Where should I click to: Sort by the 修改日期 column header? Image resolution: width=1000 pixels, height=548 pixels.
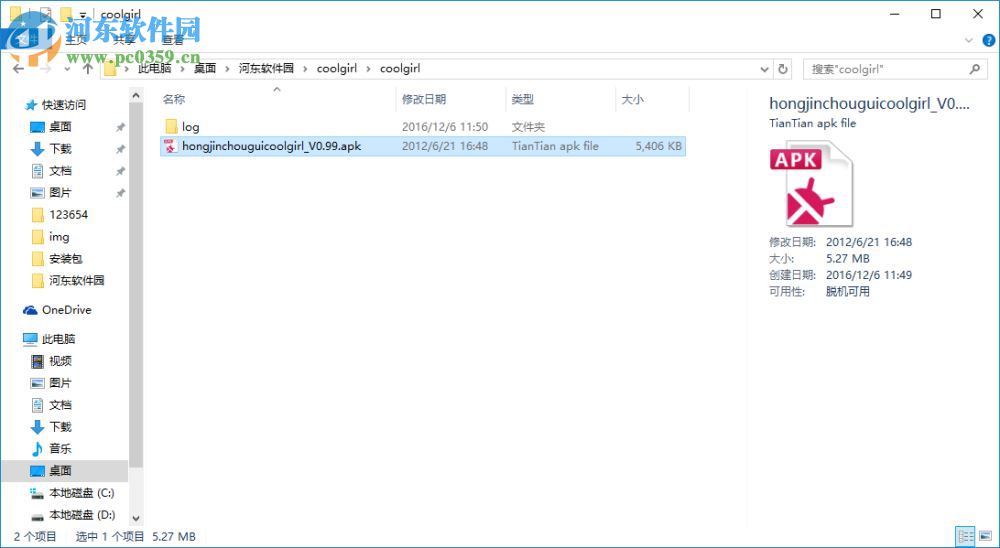point(423,100)
